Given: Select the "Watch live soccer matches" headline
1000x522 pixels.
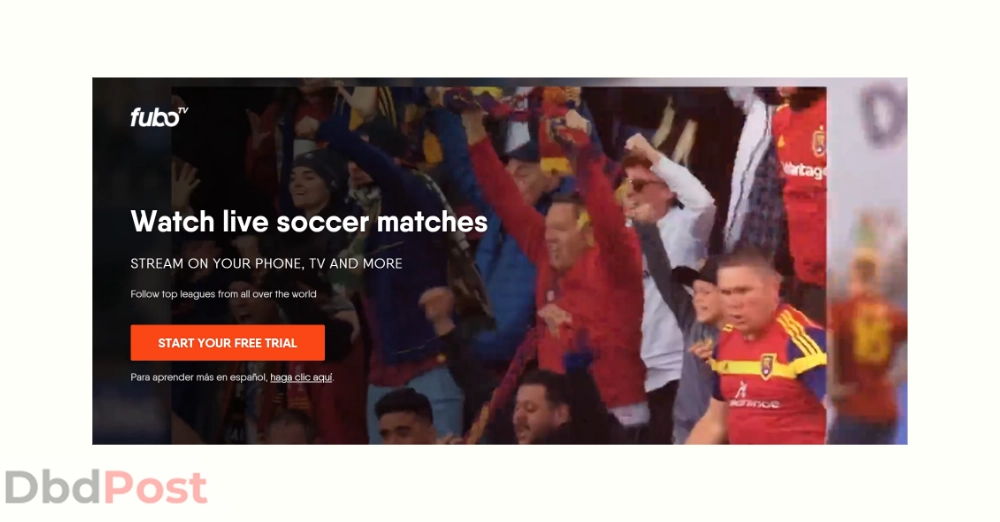Looking at the screenshot, I should (309, 221).
